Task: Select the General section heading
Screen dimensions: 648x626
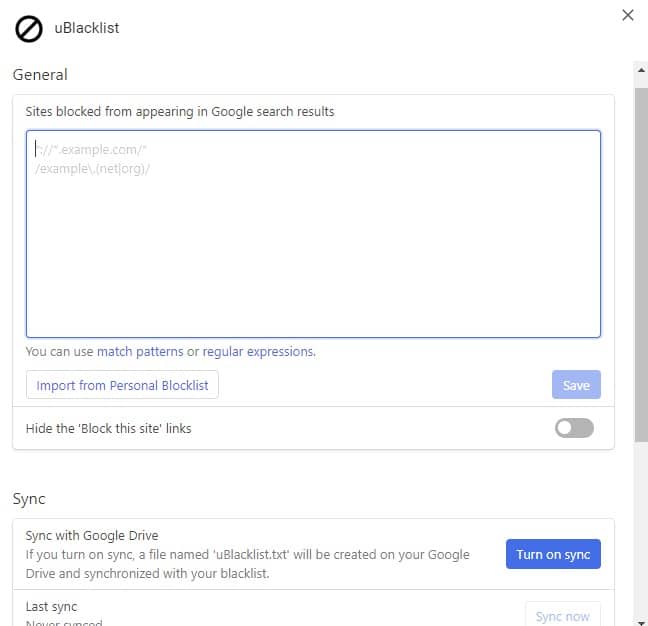Action: point(40,74)
